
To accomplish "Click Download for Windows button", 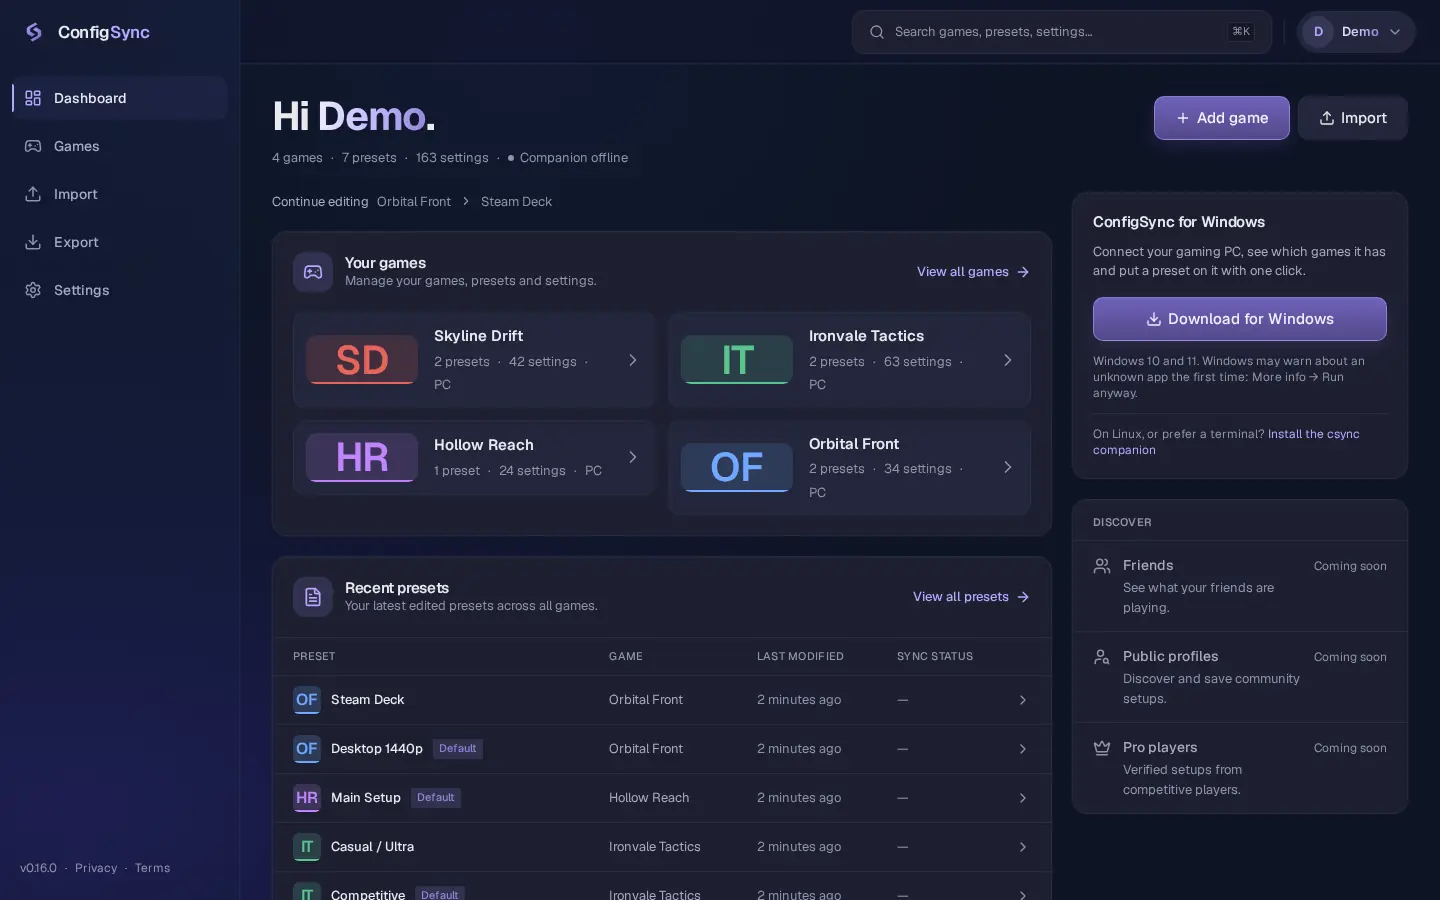I will coord(1240,319).
